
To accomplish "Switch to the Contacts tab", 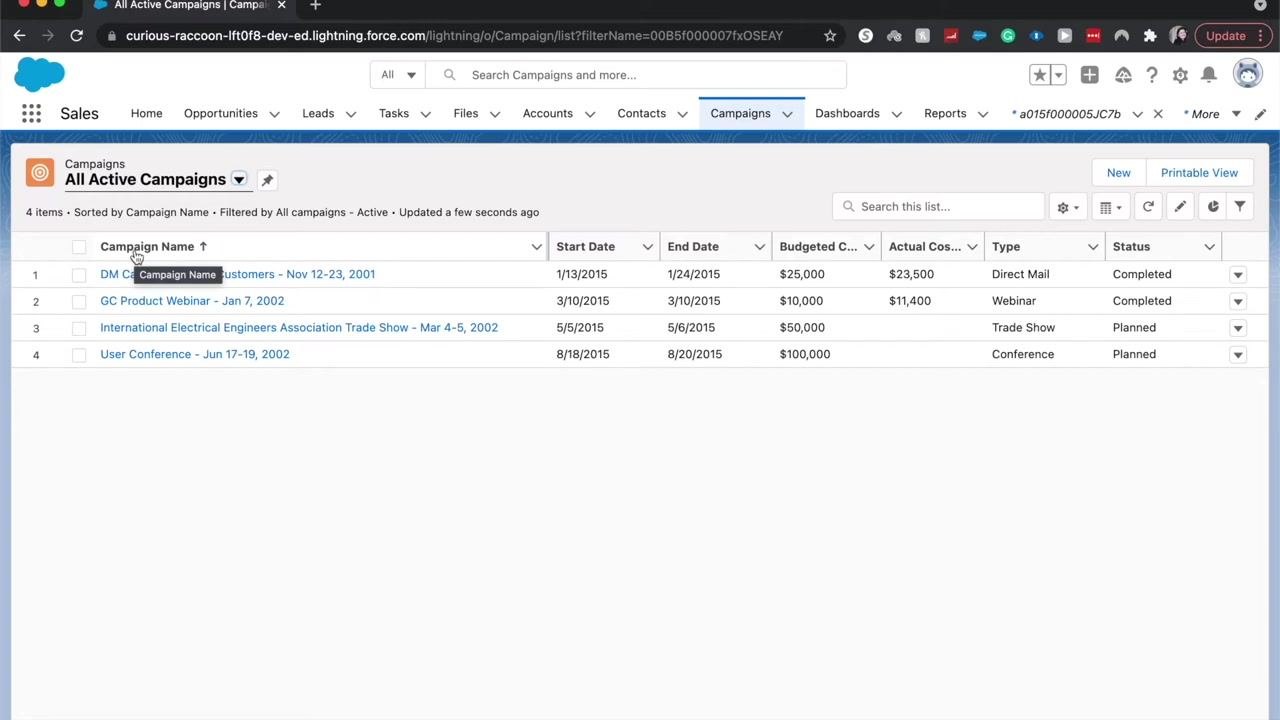I will pyautogui.click(x=642, y=114).
